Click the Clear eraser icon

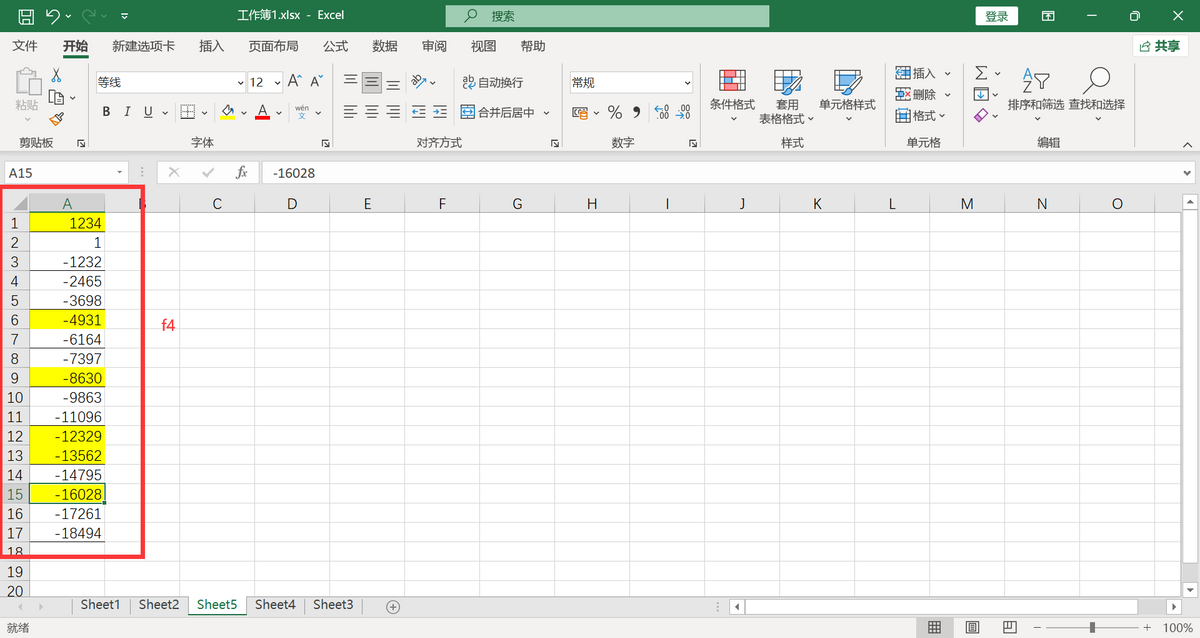coord(981,116)
